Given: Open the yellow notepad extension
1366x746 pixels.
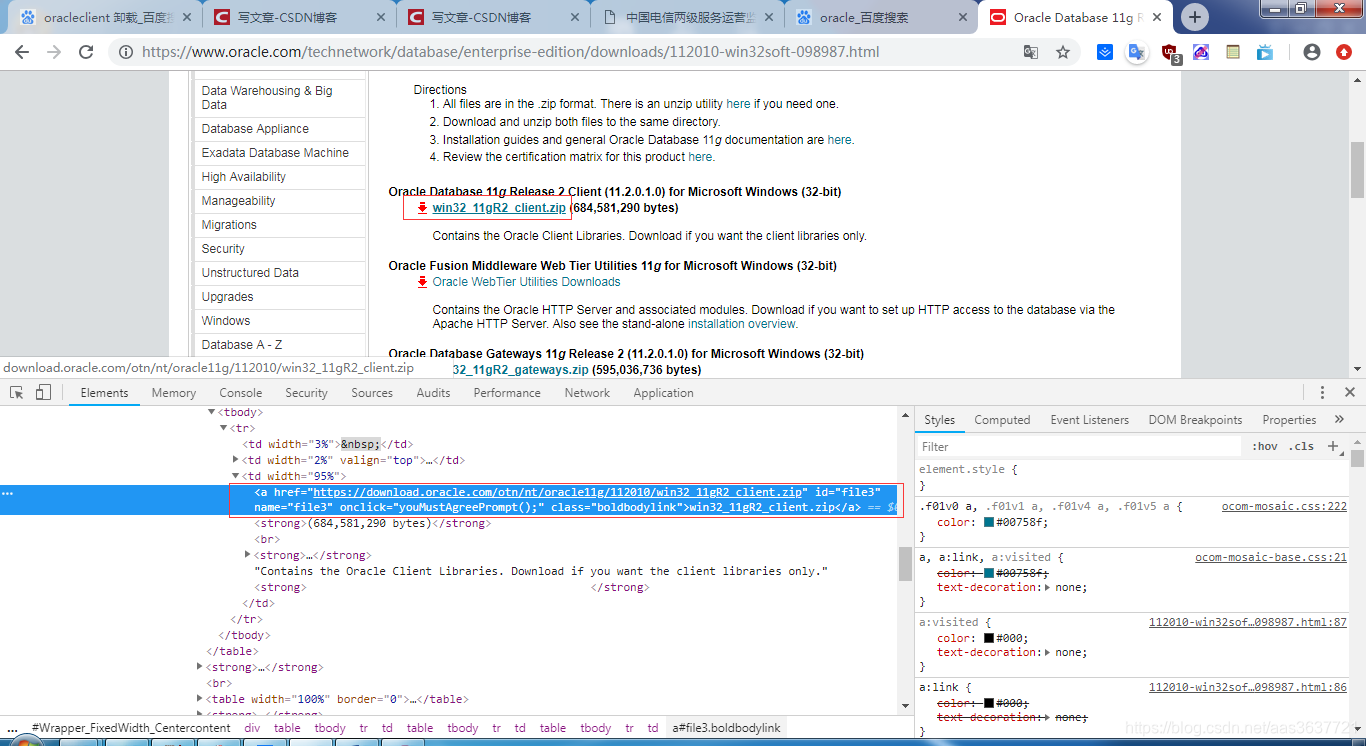Looking at the screenshot, I should (1233, 52).
